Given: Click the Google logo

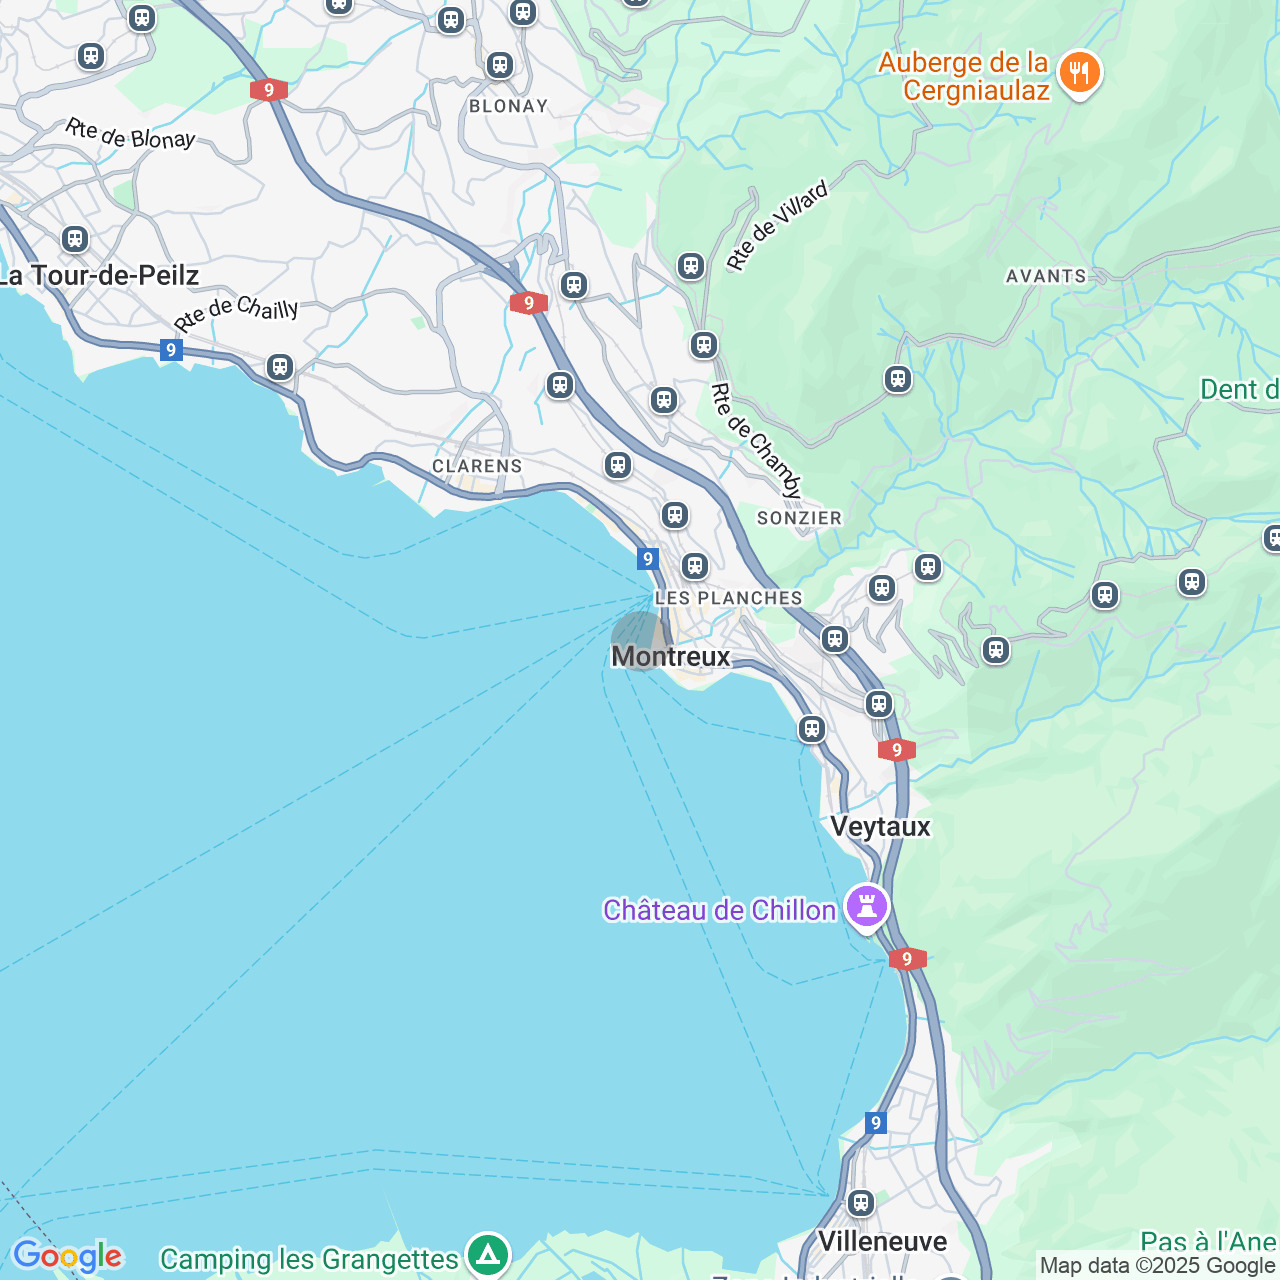Looking at the screenshot, I should [x=68, y=1256].
